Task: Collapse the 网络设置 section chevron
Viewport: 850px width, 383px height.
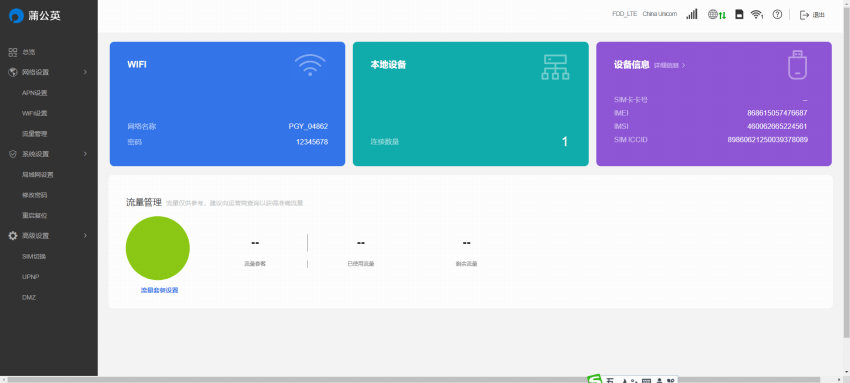Action: click(x=85, y=72)
